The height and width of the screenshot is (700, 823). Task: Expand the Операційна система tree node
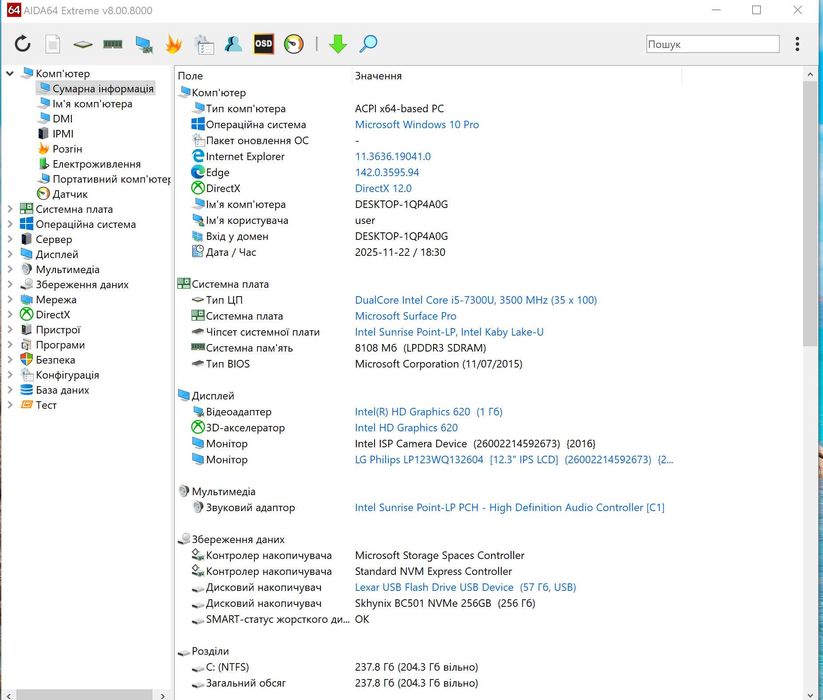[10, 224]
